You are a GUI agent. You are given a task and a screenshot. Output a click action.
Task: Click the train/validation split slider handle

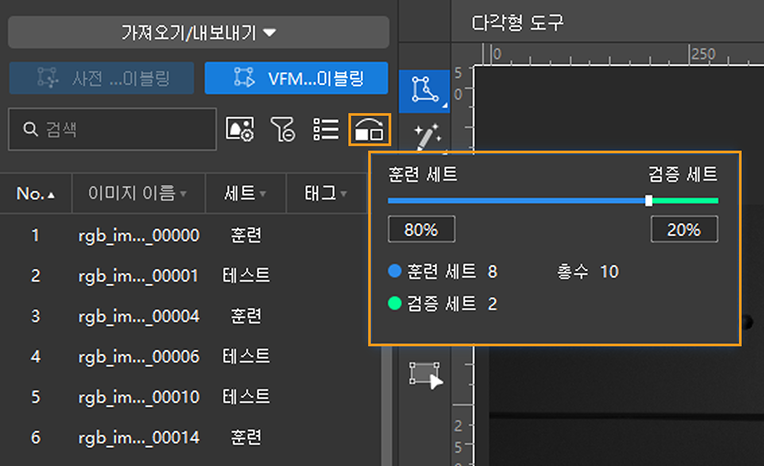click(x=649, y=201)
